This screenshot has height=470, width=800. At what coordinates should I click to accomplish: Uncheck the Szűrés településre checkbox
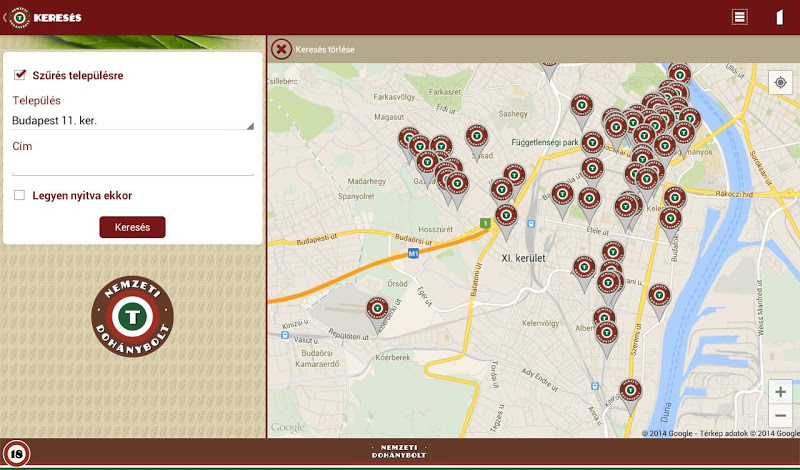[20, 75]
